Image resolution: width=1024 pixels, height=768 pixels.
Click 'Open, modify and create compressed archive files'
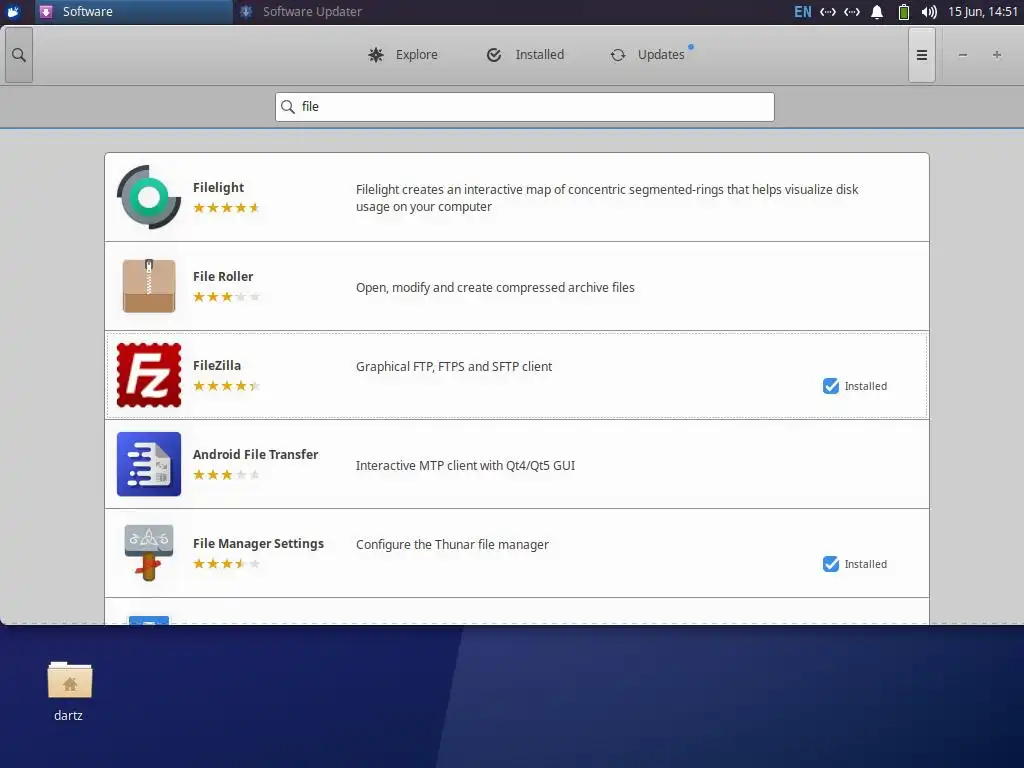click(x=495, y=287)
